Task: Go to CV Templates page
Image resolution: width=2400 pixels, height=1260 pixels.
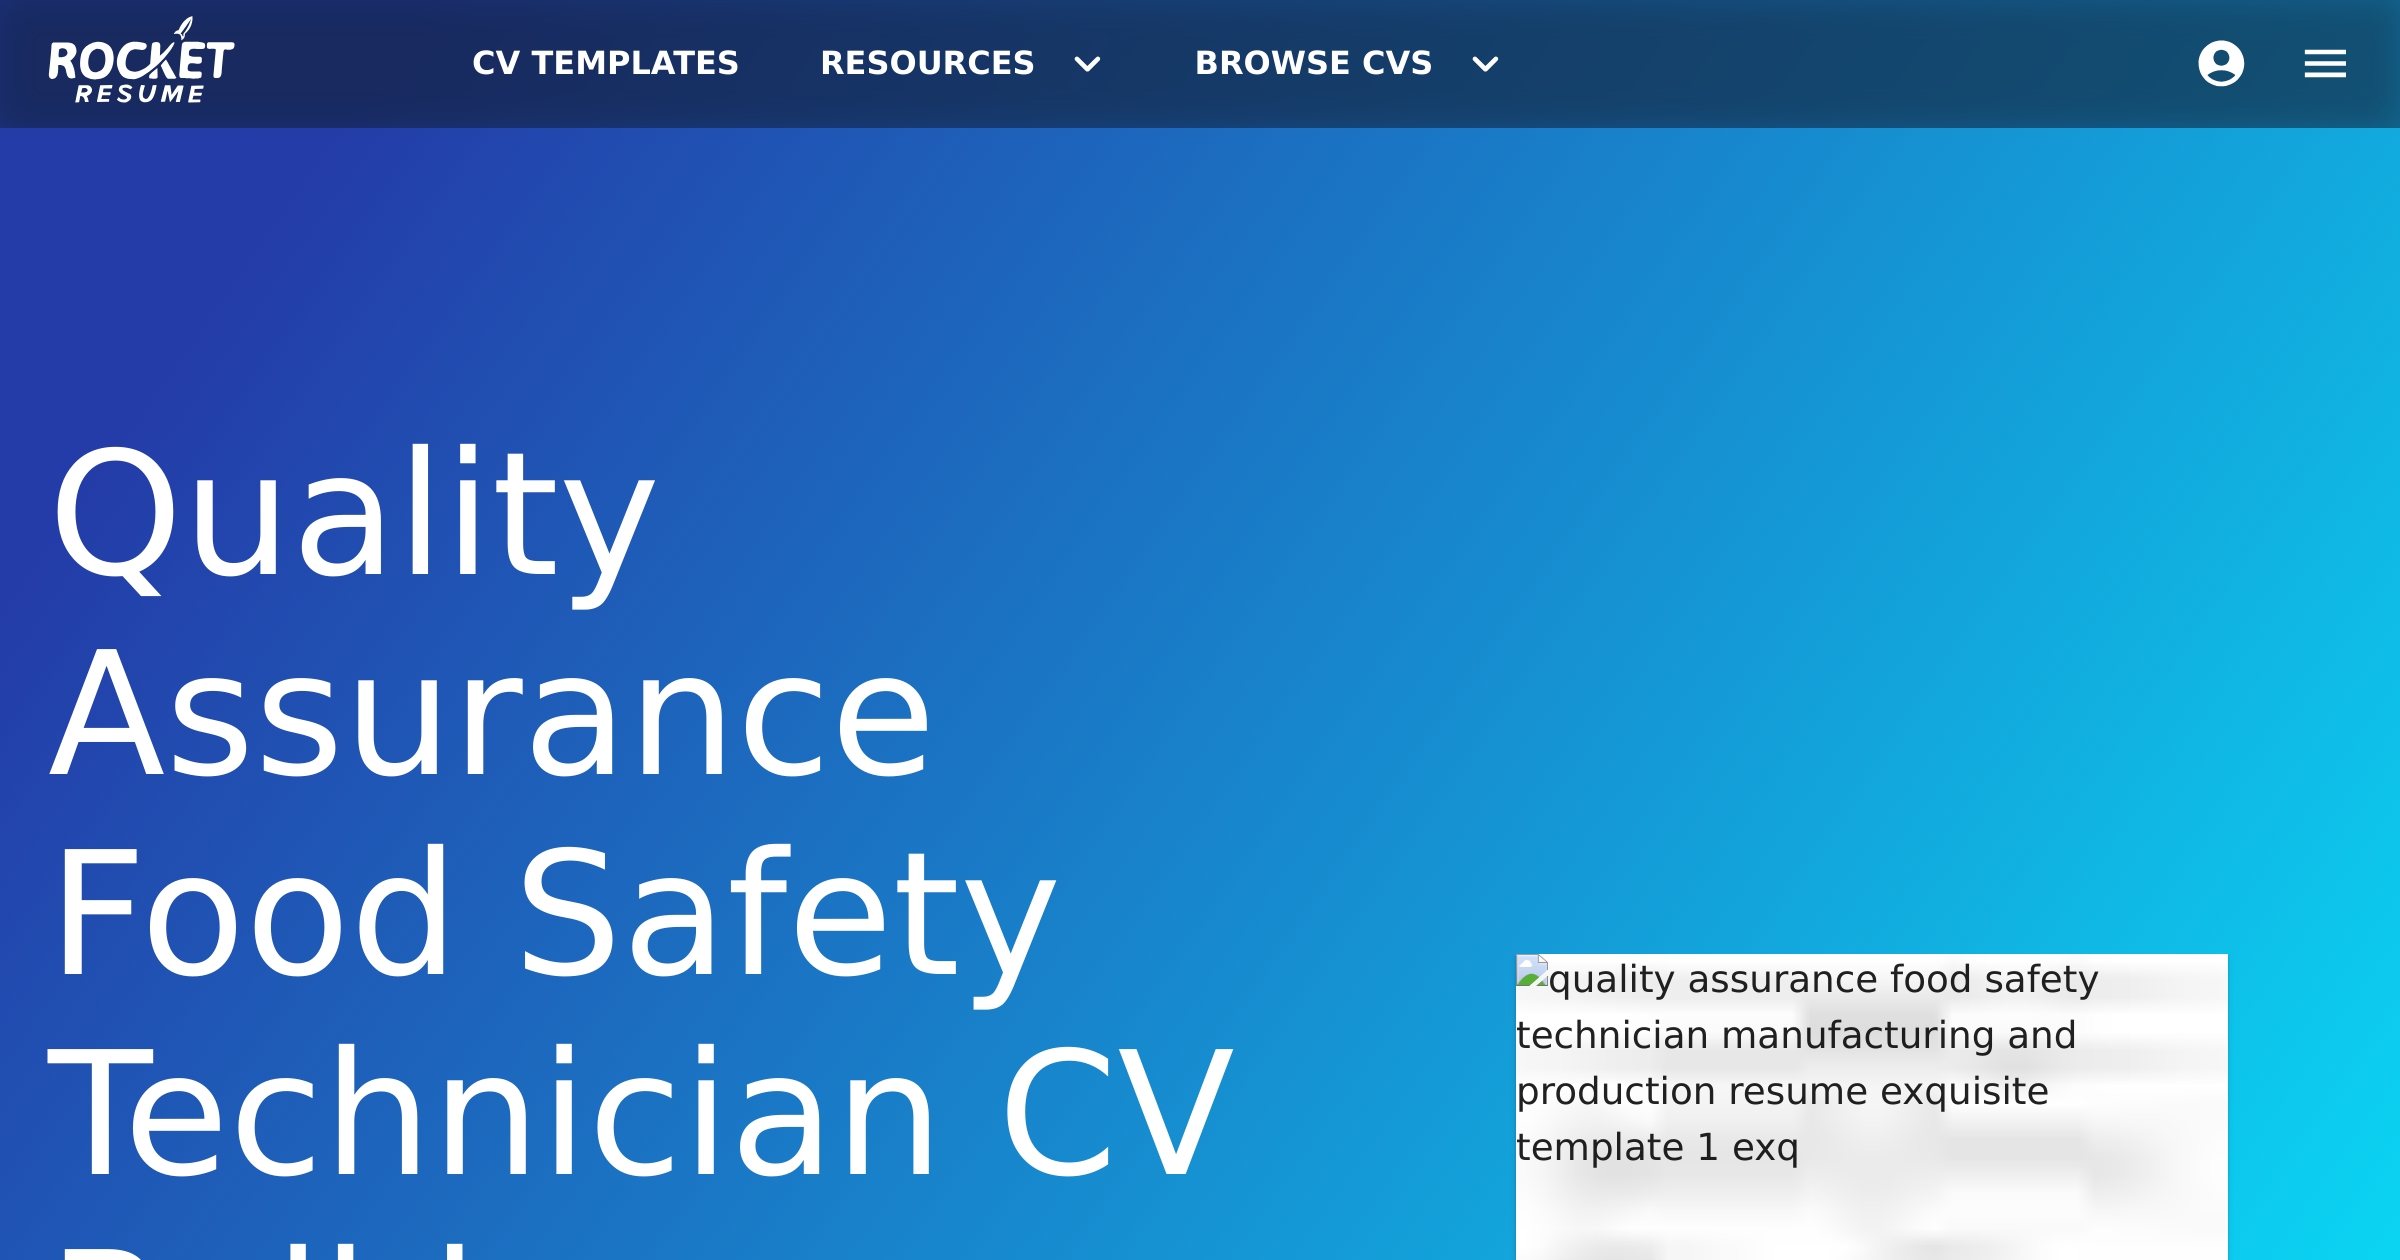Action: pos(605,63)
